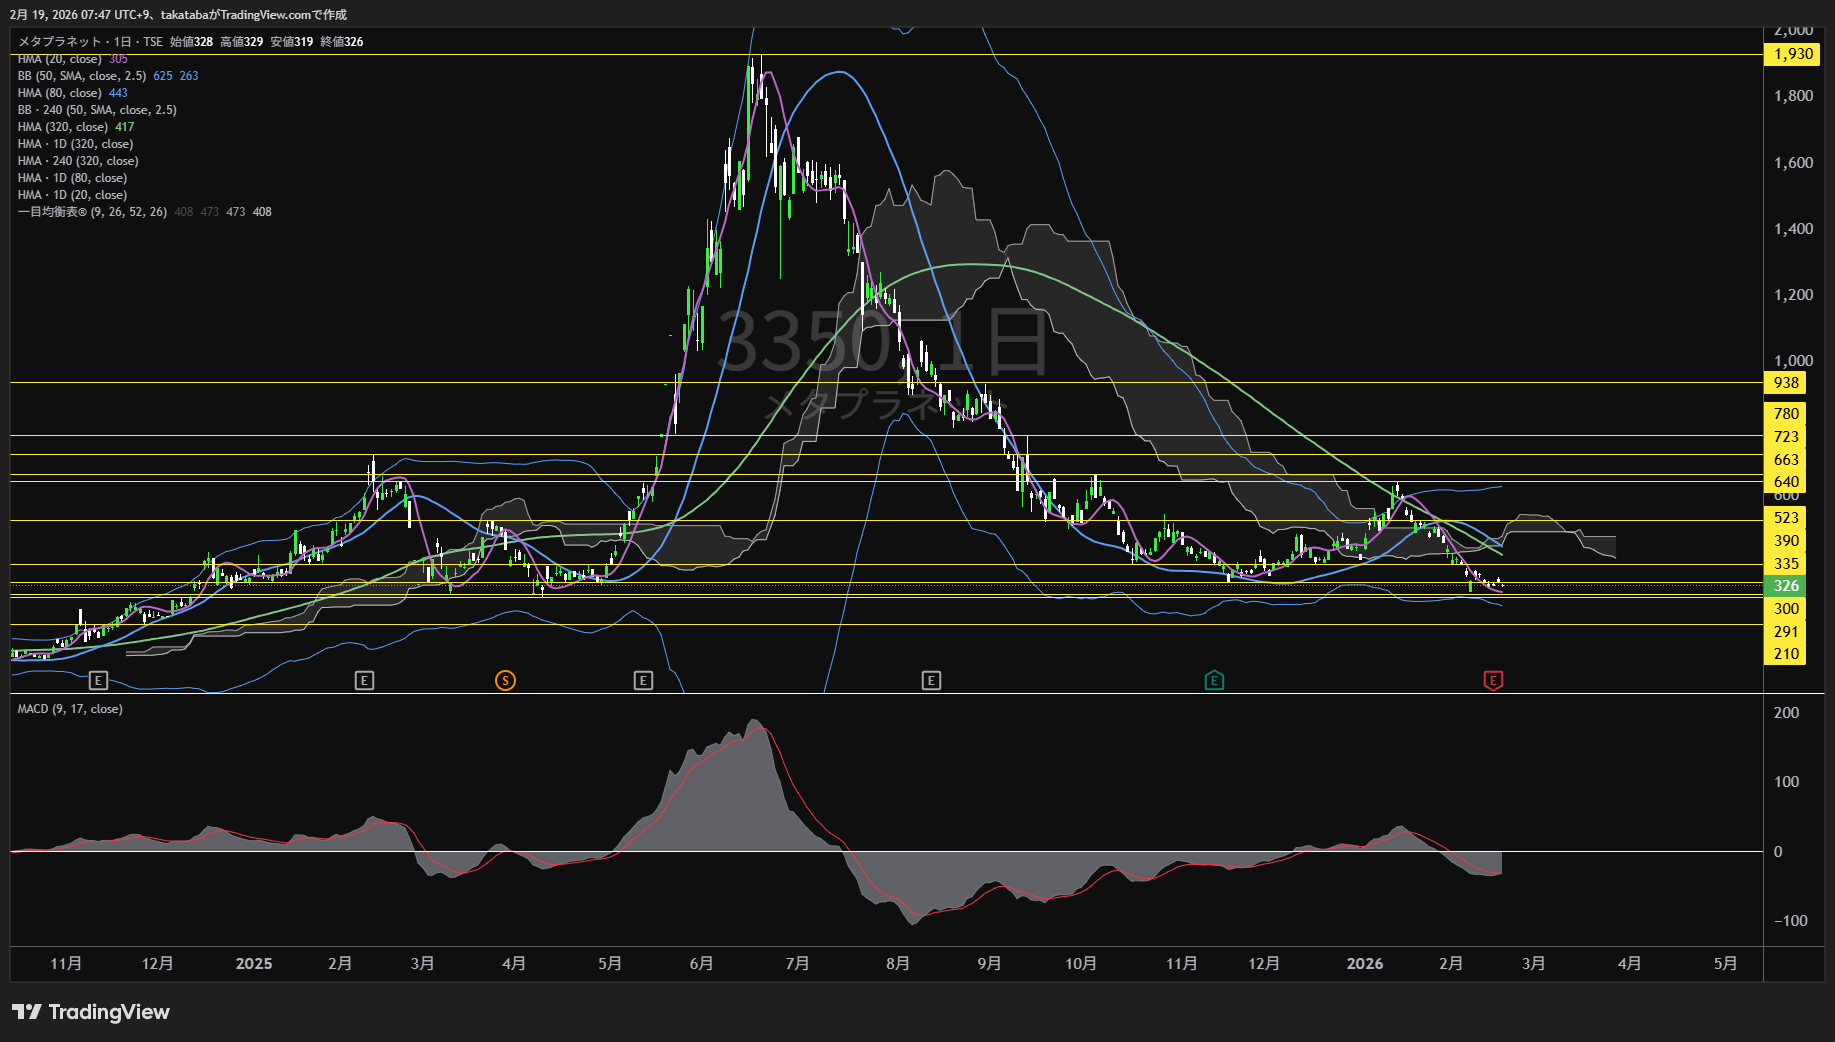Open the E earnings marker near August
1835x1042 pixels.
coord(930,681)
